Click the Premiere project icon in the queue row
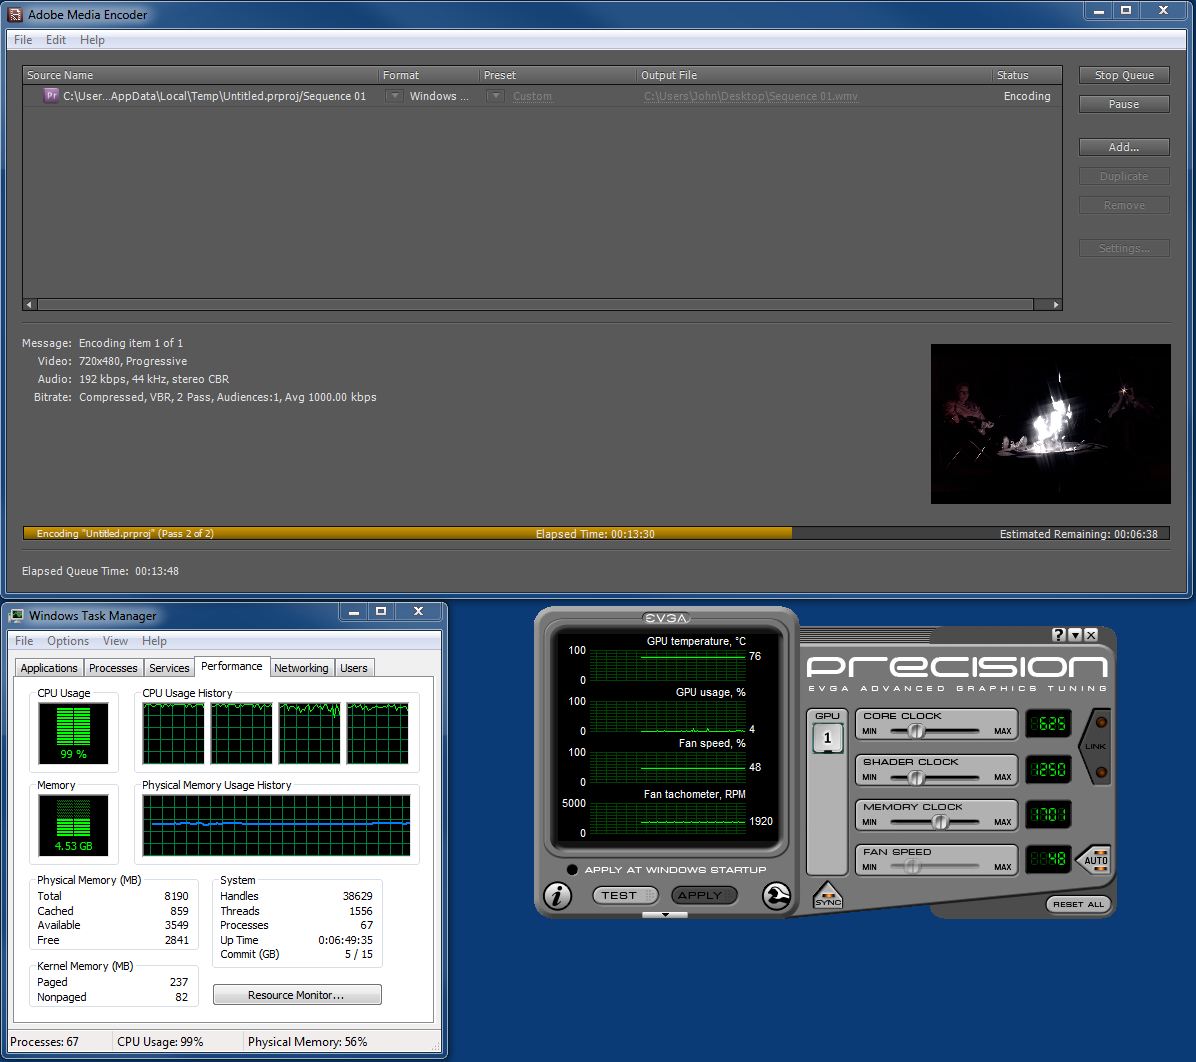This screenshot has height=1062, width=1196. click(51, 95)
